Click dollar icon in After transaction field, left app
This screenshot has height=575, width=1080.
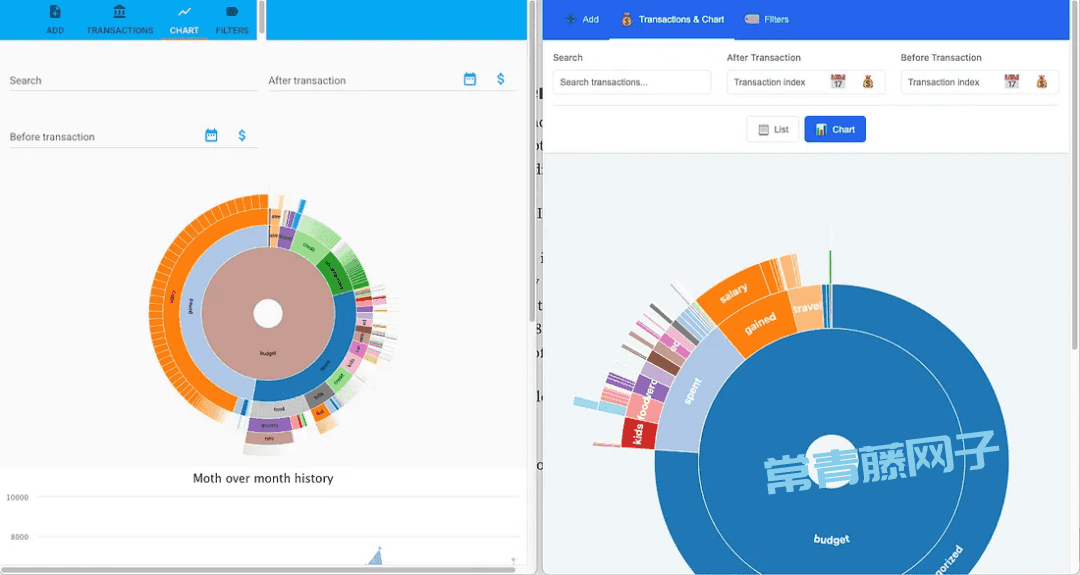tap(501, 79)
